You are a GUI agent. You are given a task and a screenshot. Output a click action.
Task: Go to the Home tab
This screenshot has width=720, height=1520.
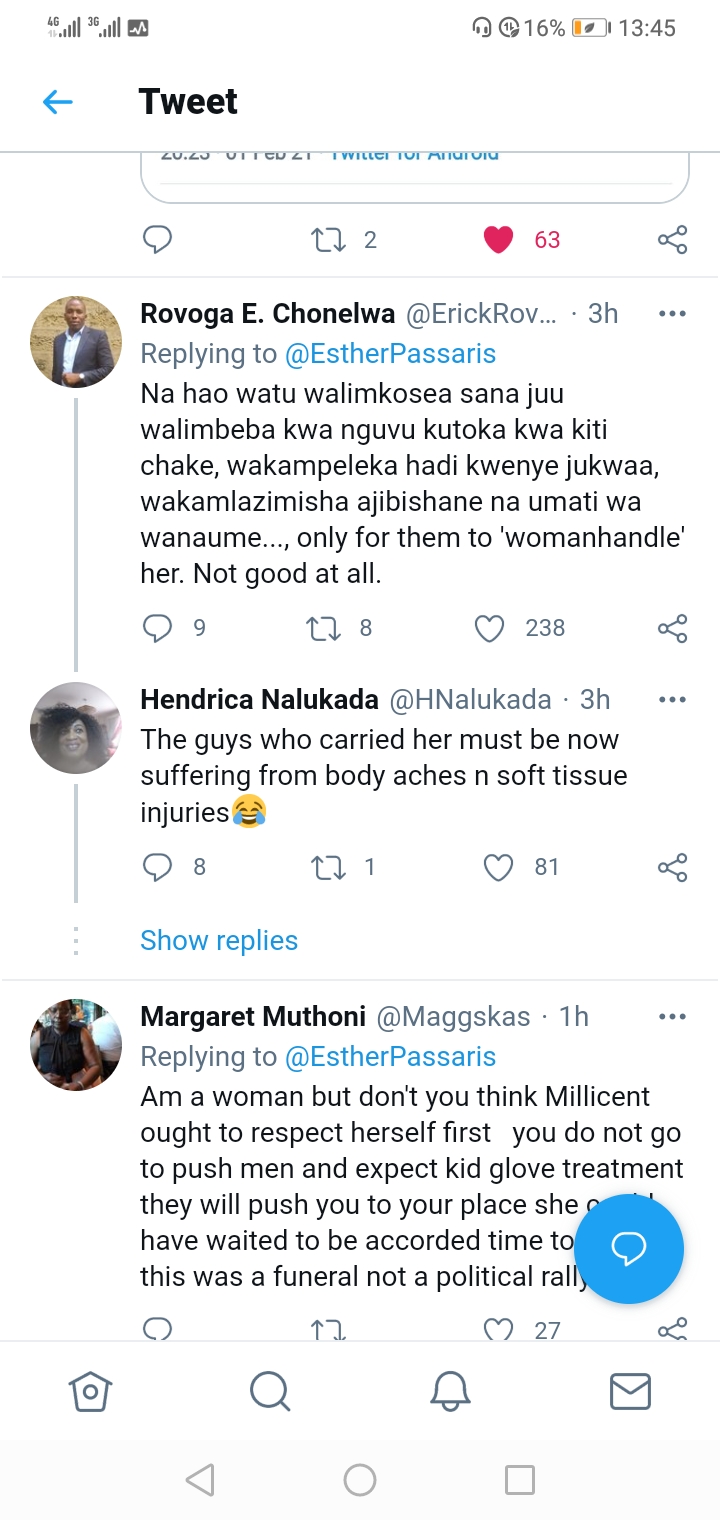90,1391
